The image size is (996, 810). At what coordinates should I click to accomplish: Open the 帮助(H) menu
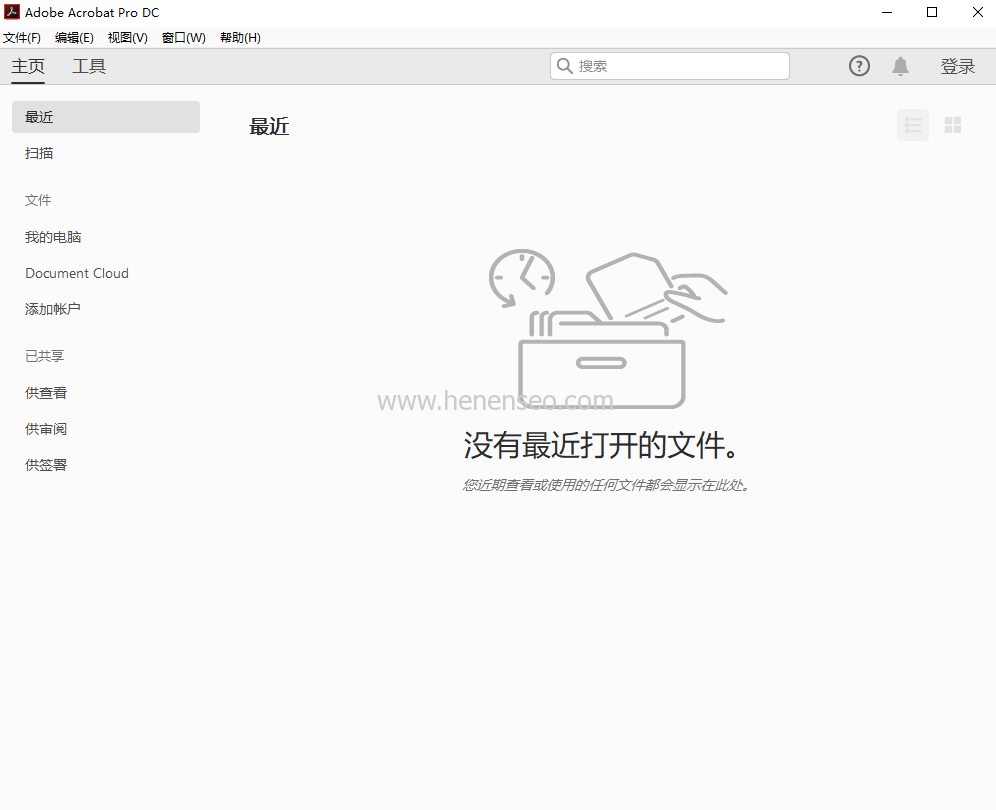coord(240,37)
